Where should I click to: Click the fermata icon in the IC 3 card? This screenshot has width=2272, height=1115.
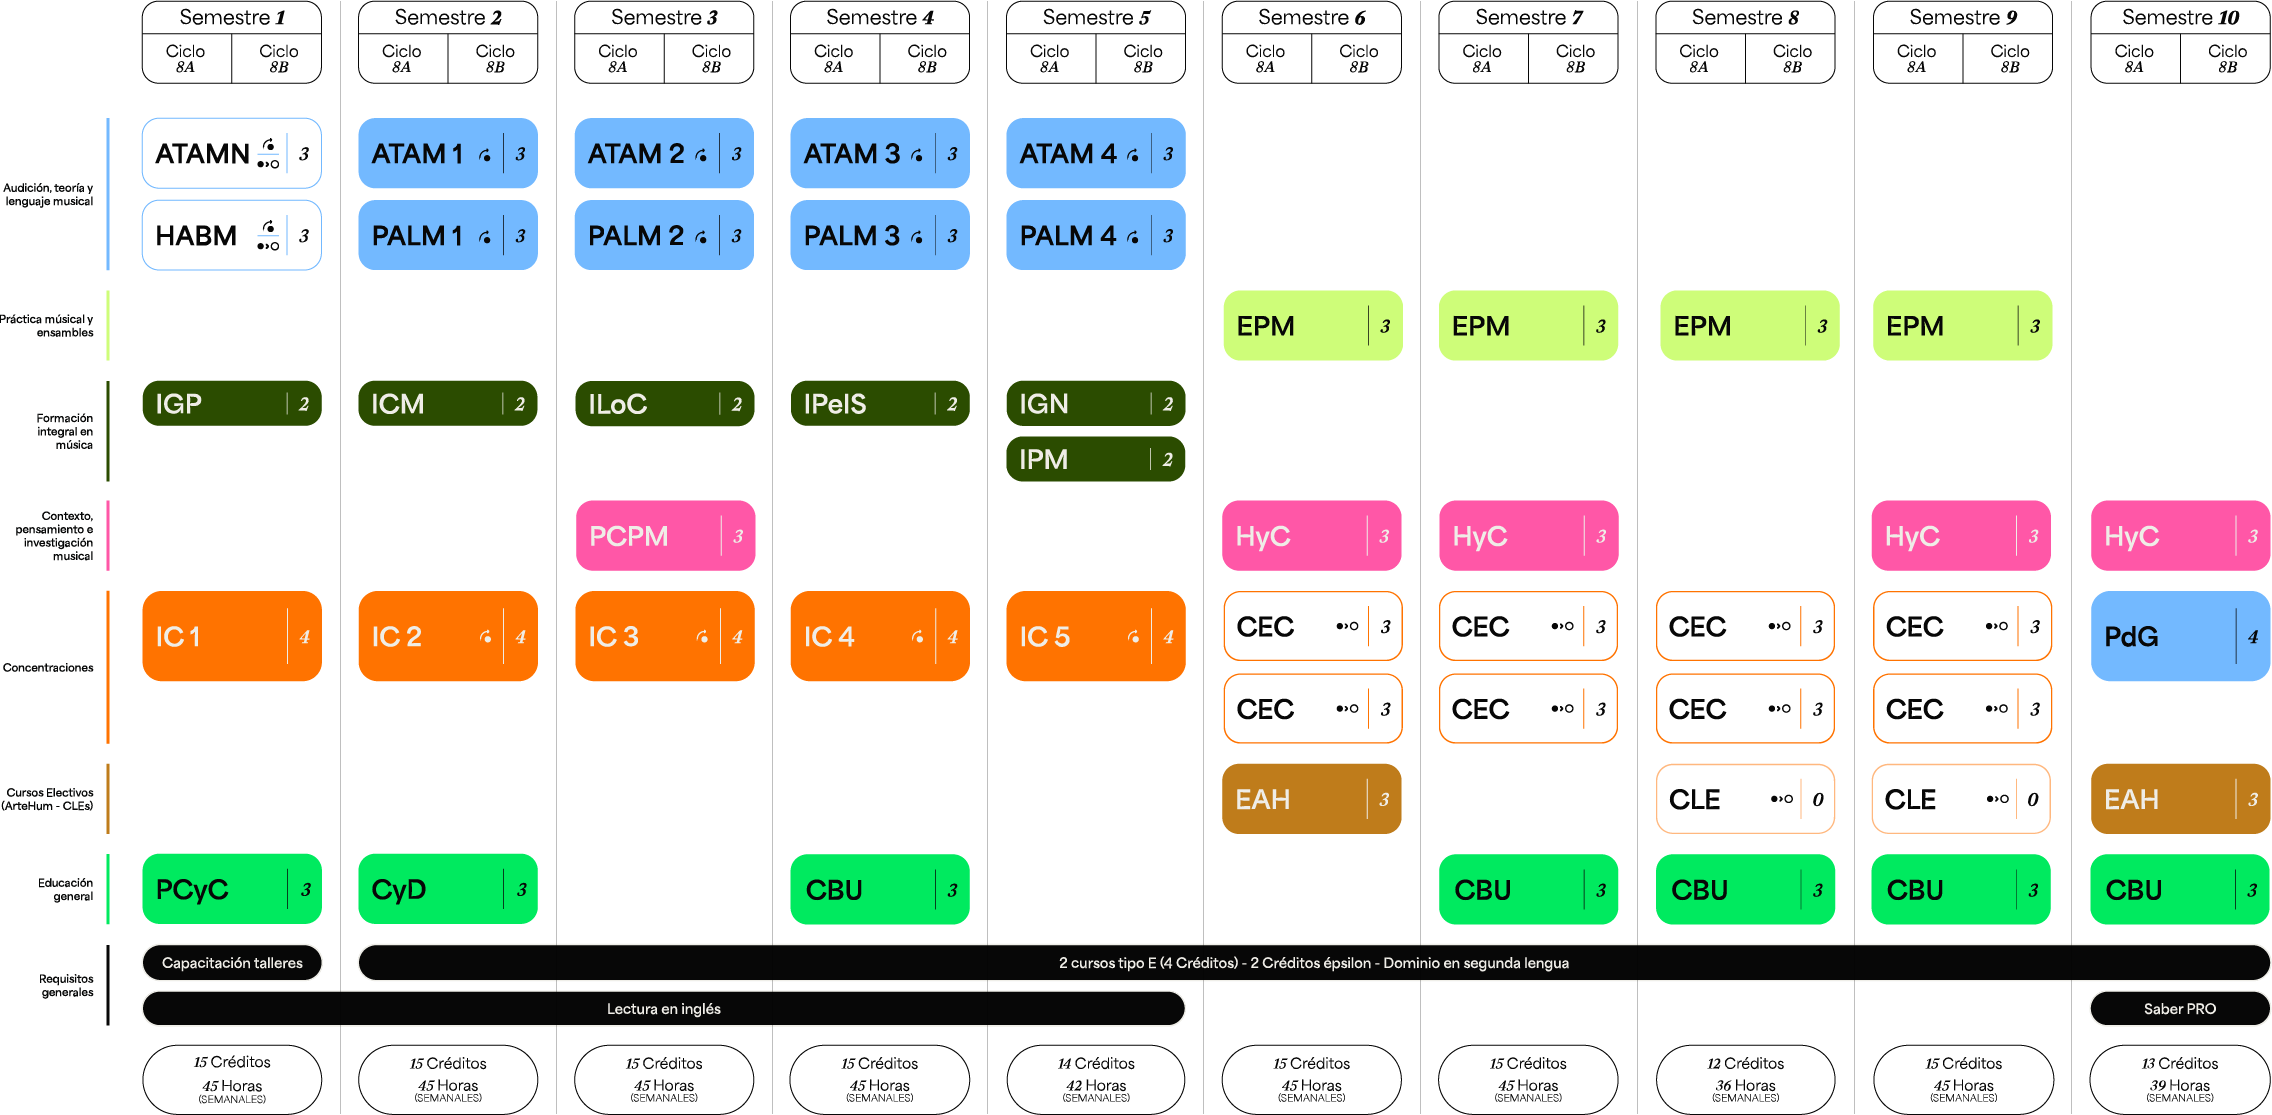[x=702, y=636]
